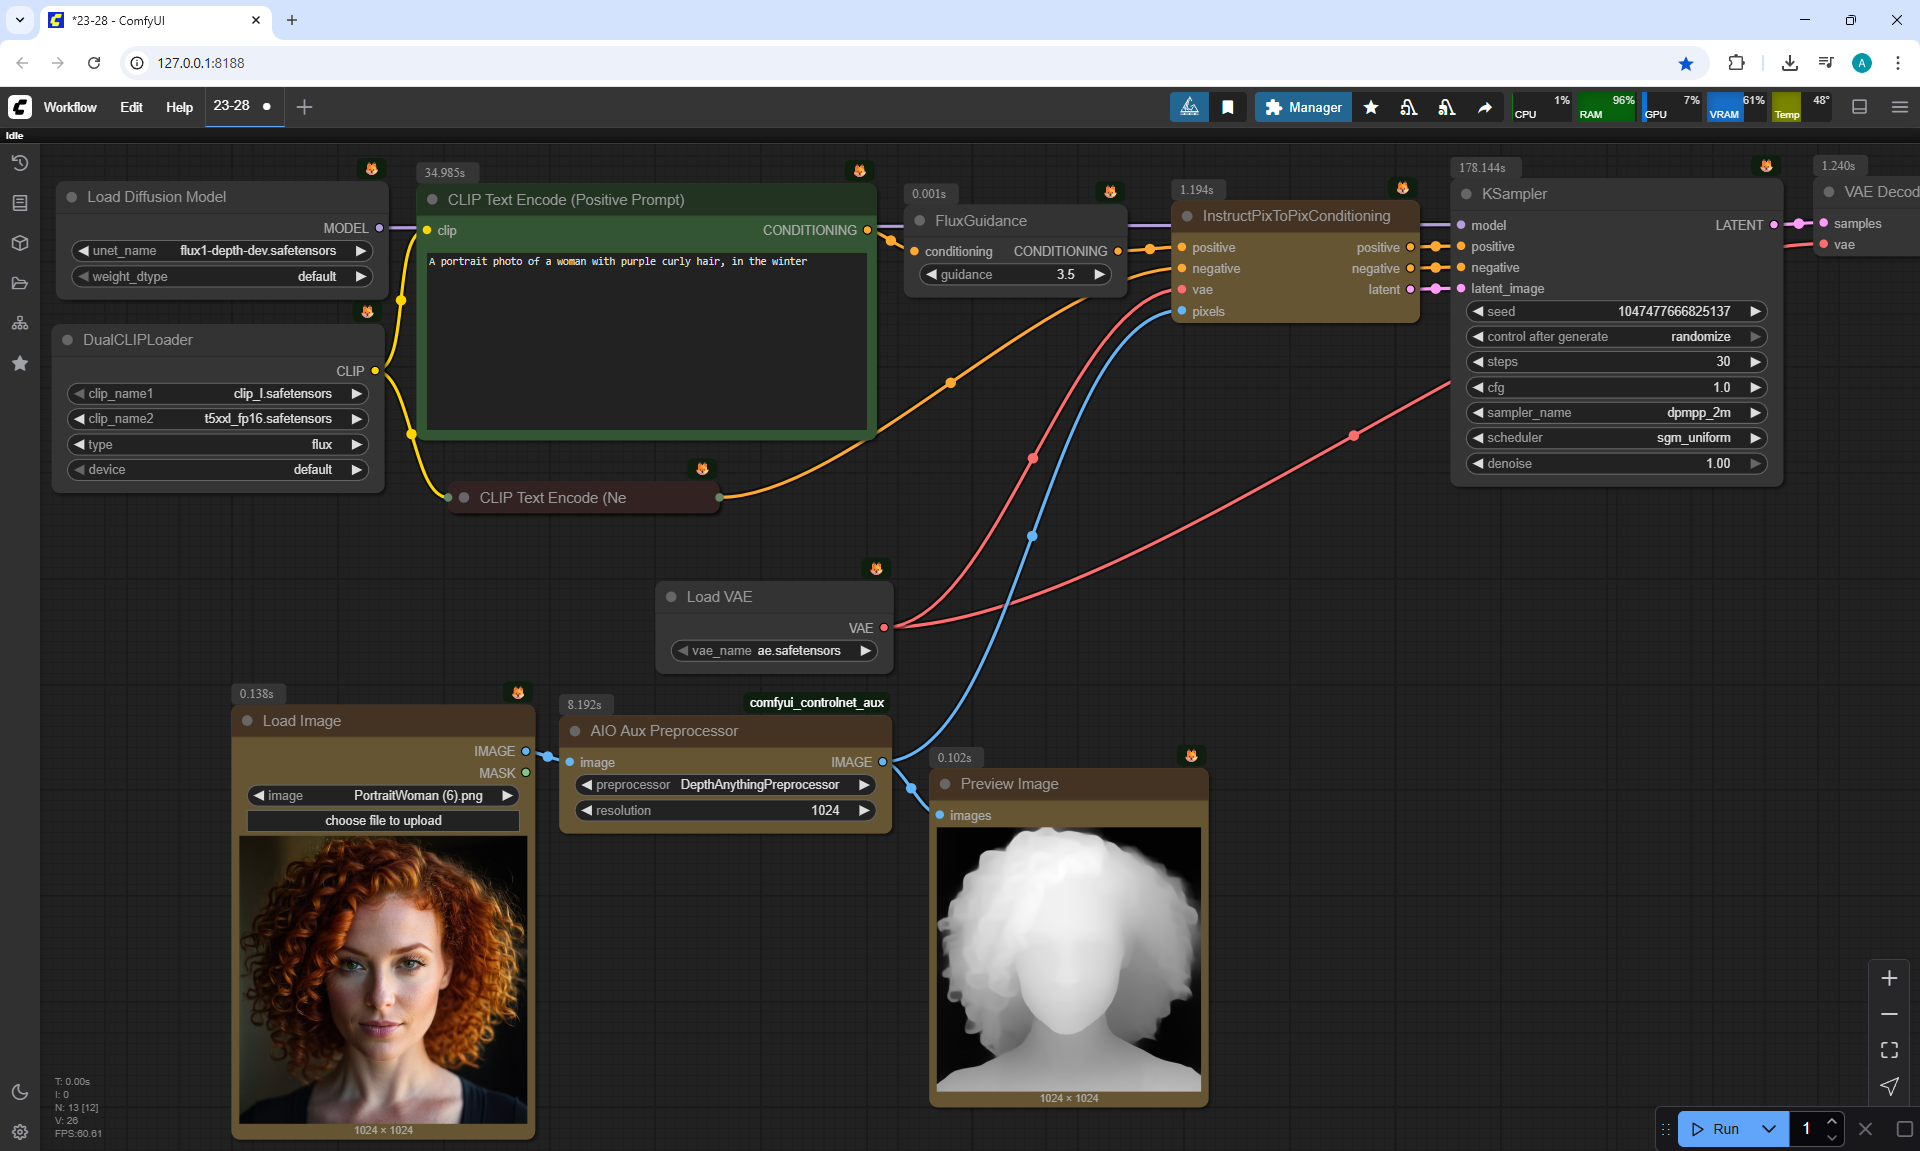Open the Edit menu
This screenshot has width=1920, height=1151.
click(131, 107)
